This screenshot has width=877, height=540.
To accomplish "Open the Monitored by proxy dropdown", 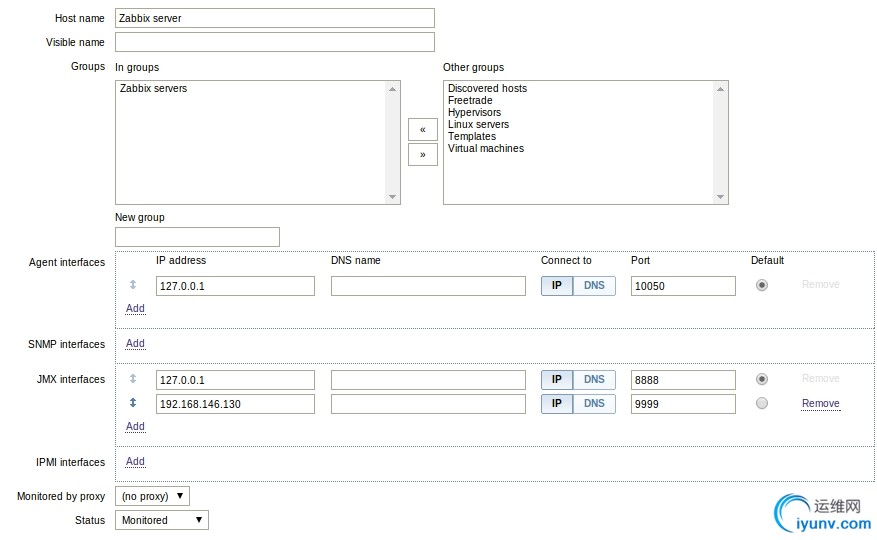I will (152, 496).
